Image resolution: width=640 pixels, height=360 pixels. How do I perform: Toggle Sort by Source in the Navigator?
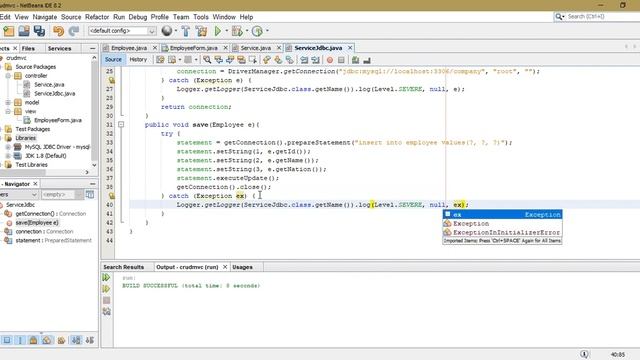90,340
